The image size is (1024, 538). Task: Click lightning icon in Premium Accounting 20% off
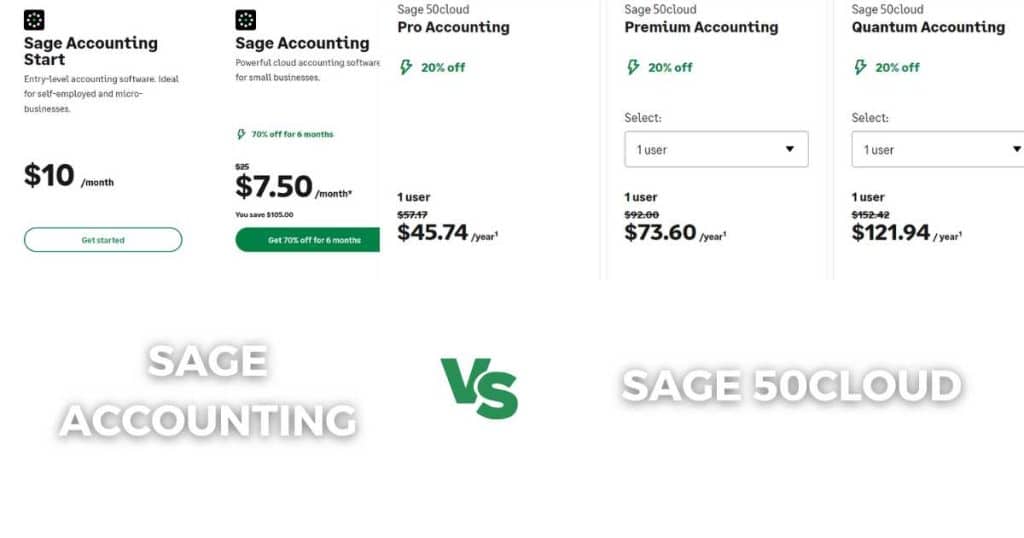pos(633,67)
